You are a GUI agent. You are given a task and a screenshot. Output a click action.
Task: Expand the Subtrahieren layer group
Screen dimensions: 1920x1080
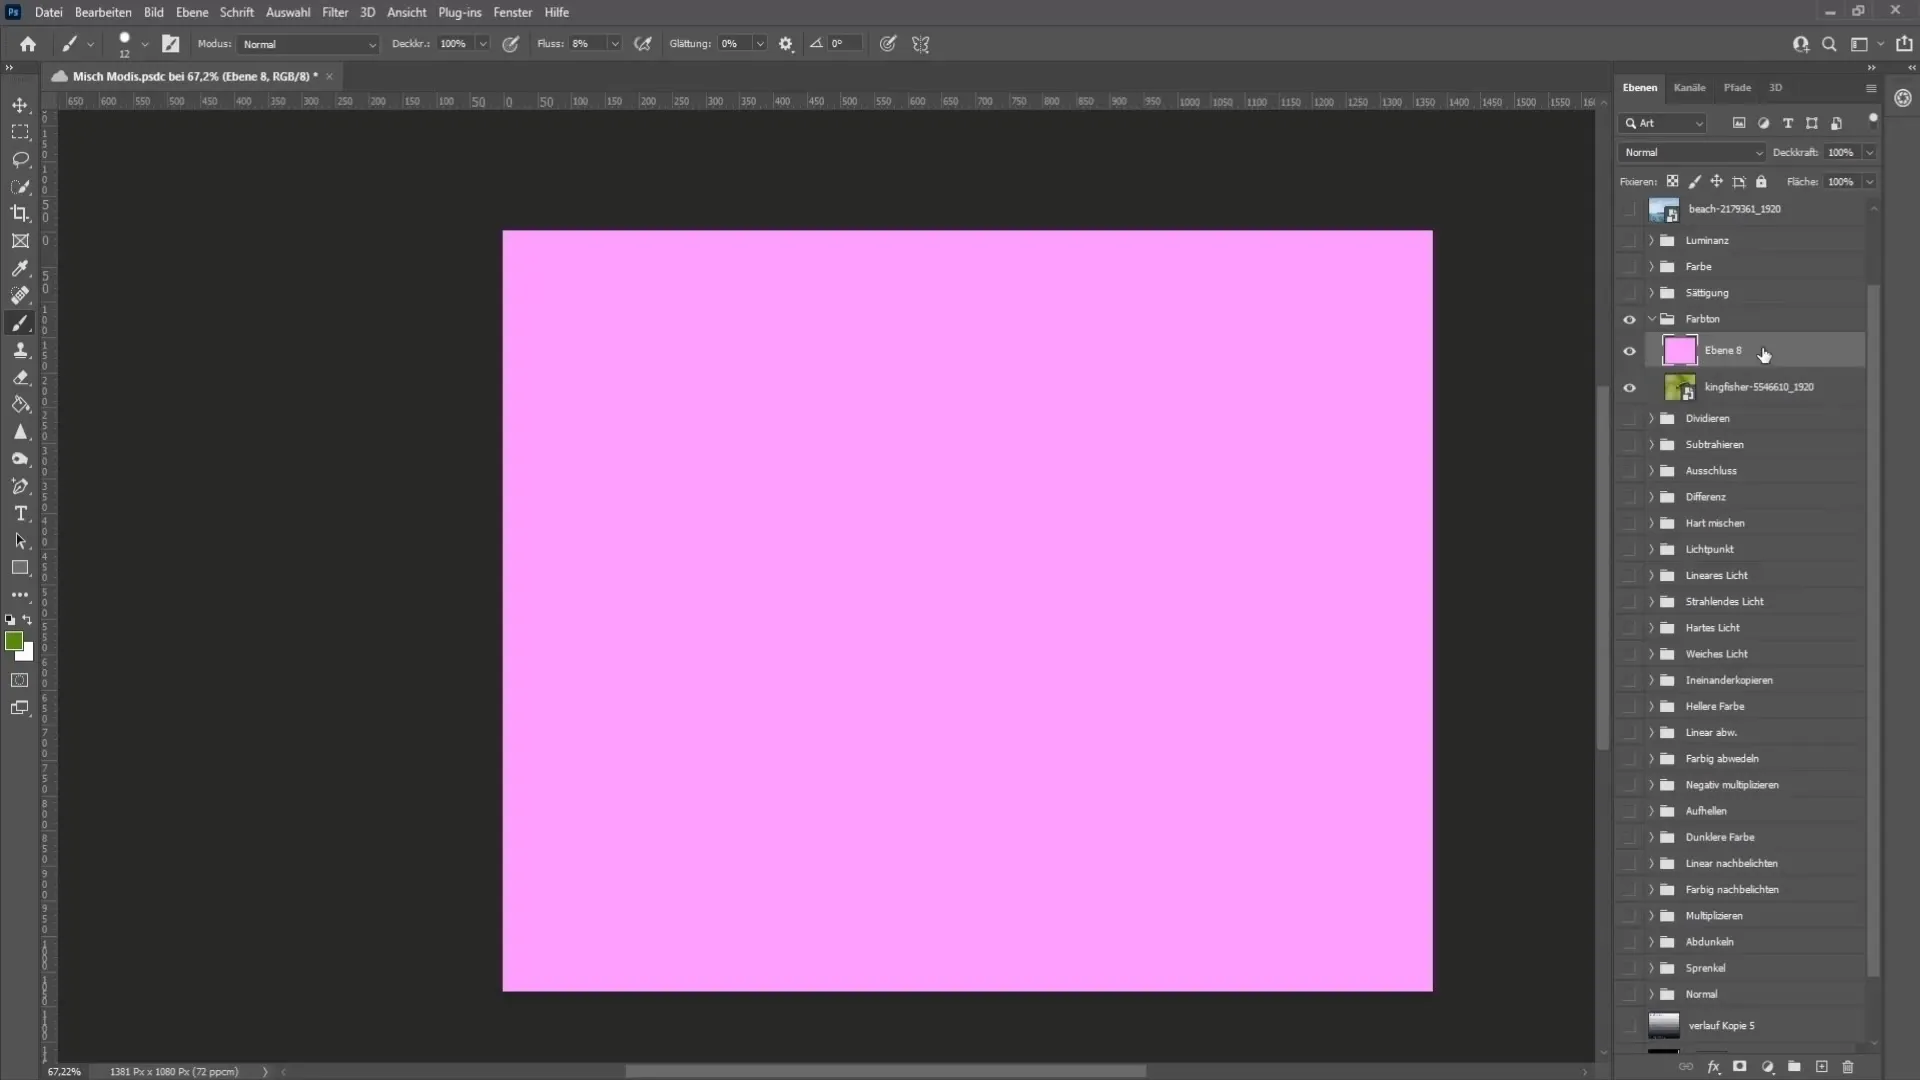[1651, 444]
